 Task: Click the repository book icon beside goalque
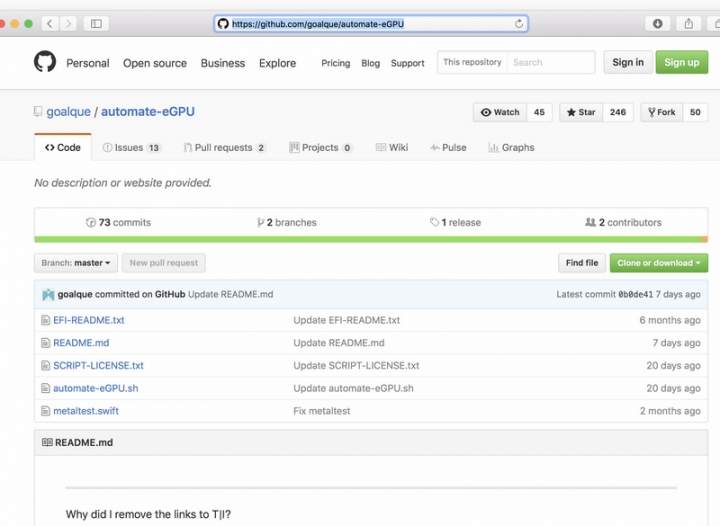(38, 112)
